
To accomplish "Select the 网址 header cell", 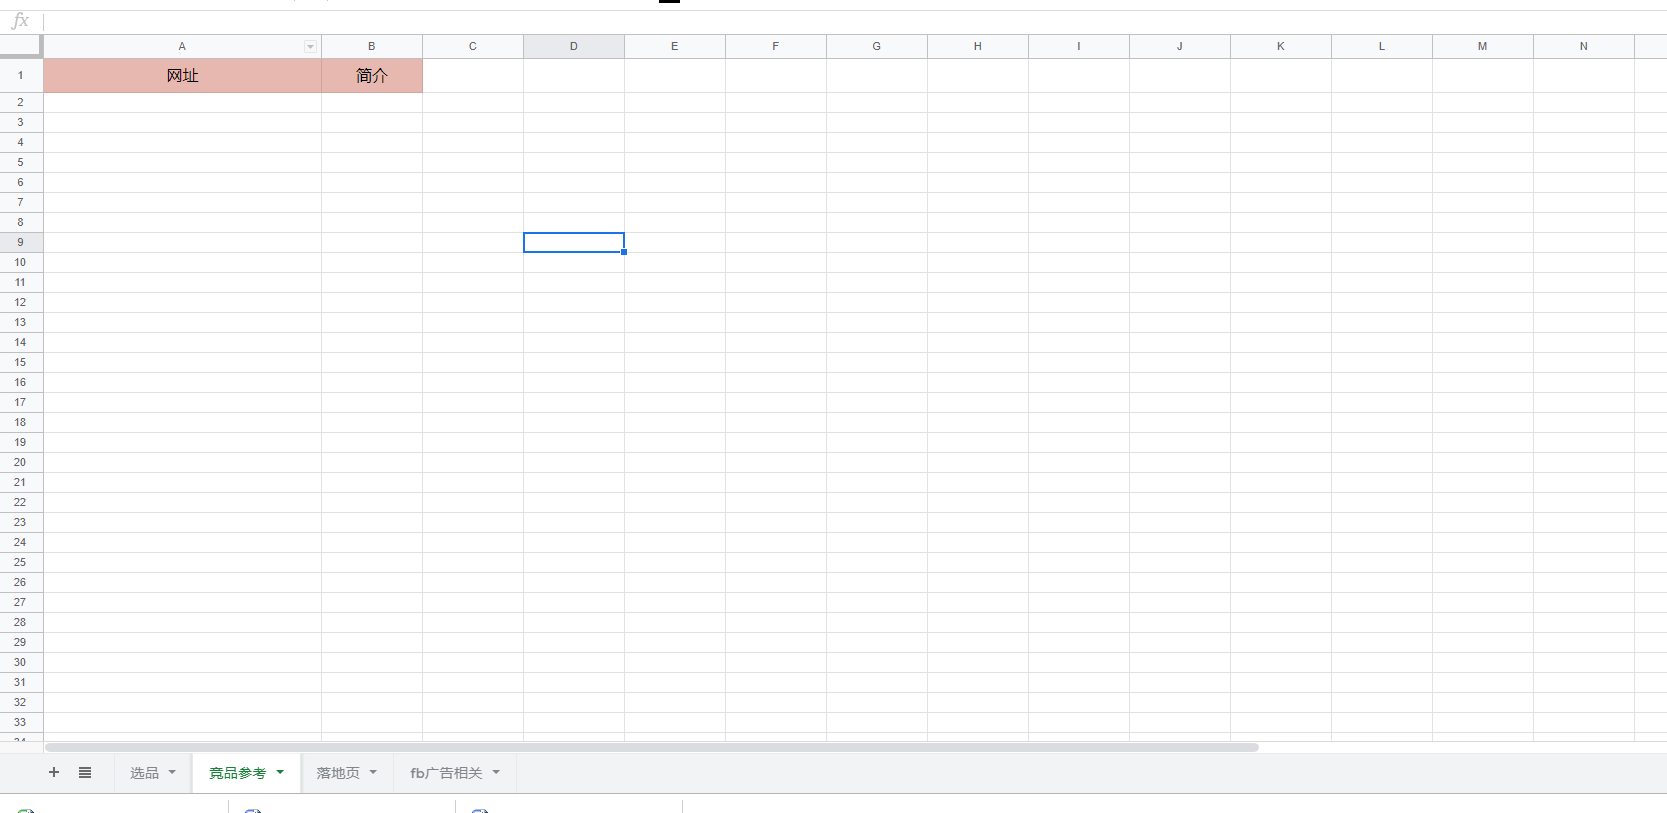I will click(182, 76).
